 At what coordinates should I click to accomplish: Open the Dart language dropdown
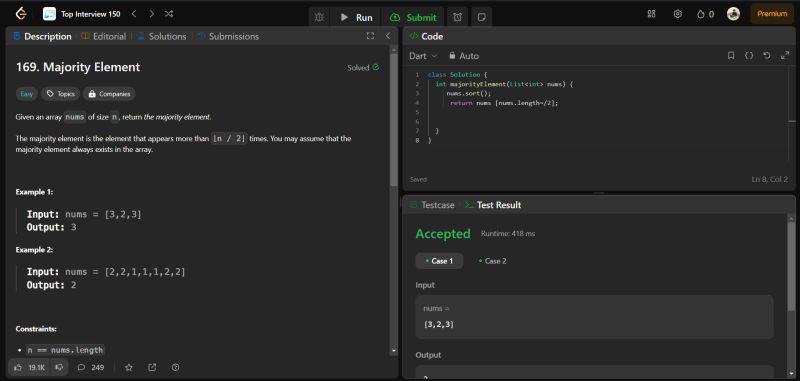point(423,56)
